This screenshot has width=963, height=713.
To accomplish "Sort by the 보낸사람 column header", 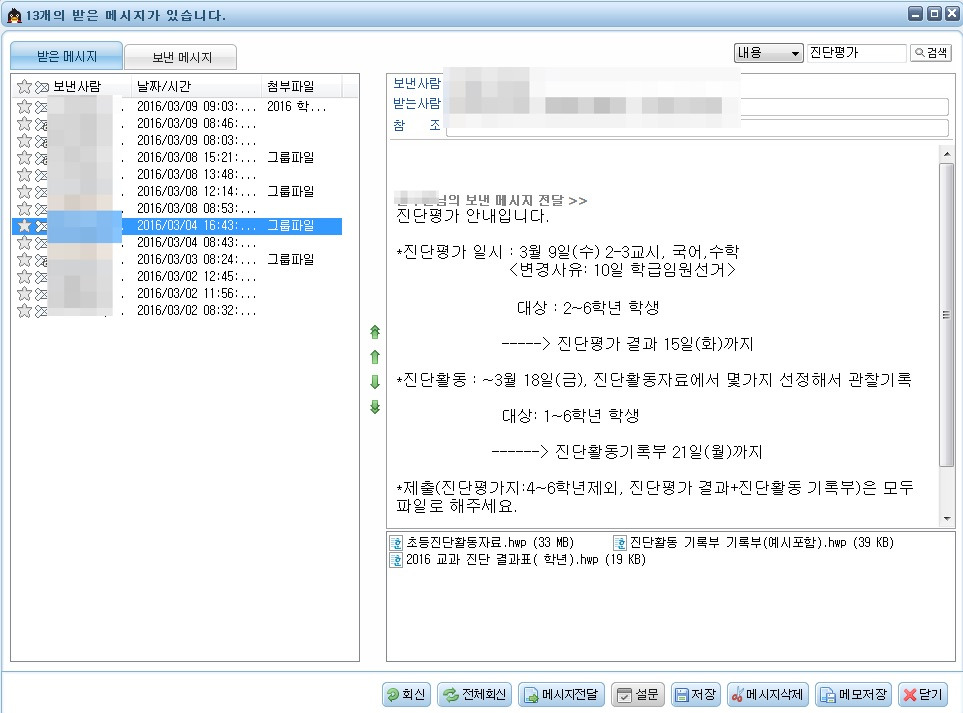I will pyautogui.click(x=77, y=87).
